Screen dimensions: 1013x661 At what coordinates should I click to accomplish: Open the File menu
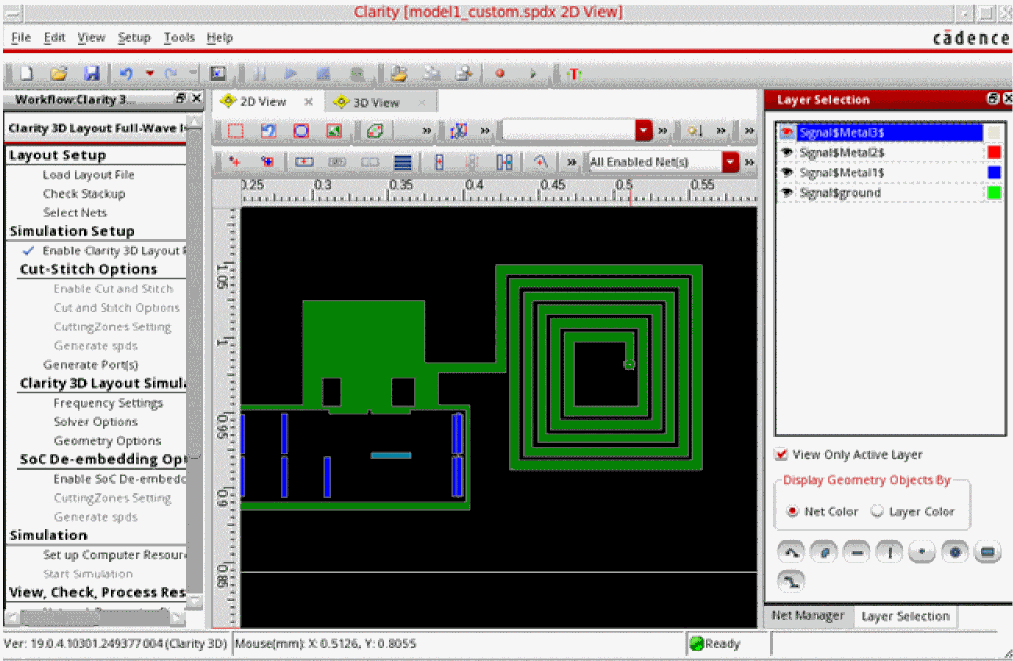(21, 37)
